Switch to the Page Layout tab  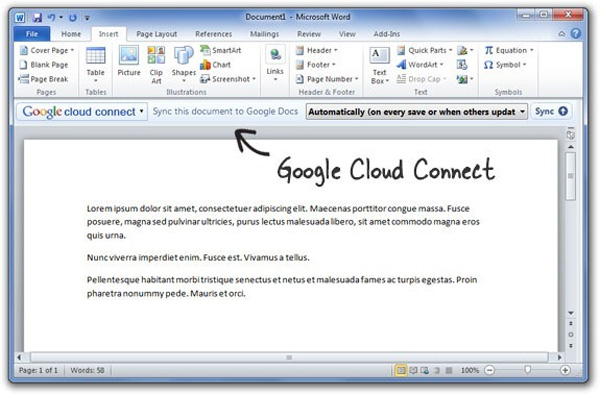pyautogui.click(x=157, y=34)
